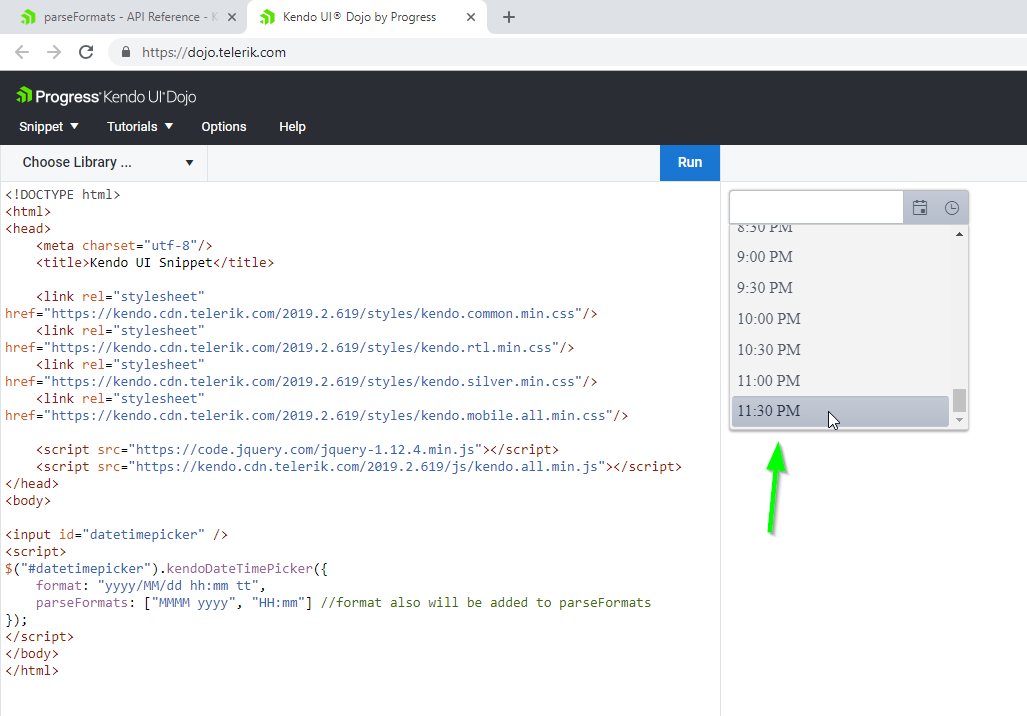
Task: Choose 10:30 PM in time list
Action: pyautogui.click(x=840, y=350)
